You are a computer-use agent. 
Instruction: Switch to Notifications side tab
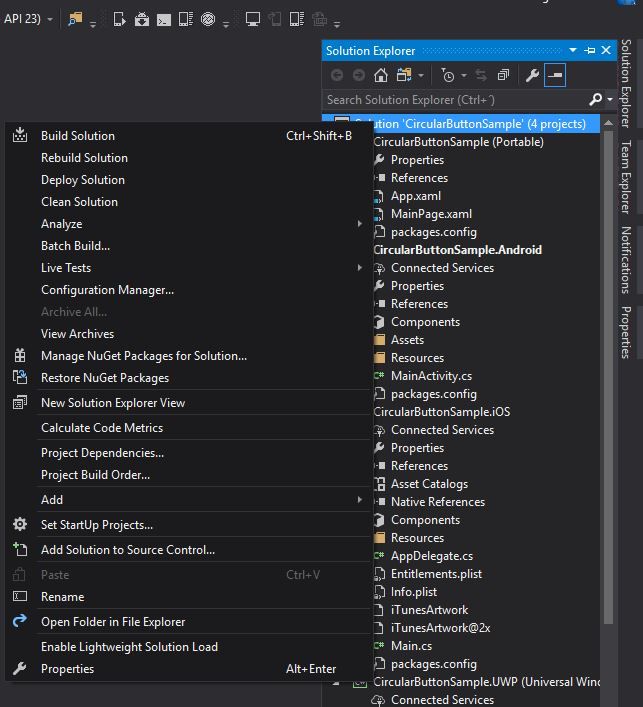tap(626, 260)
